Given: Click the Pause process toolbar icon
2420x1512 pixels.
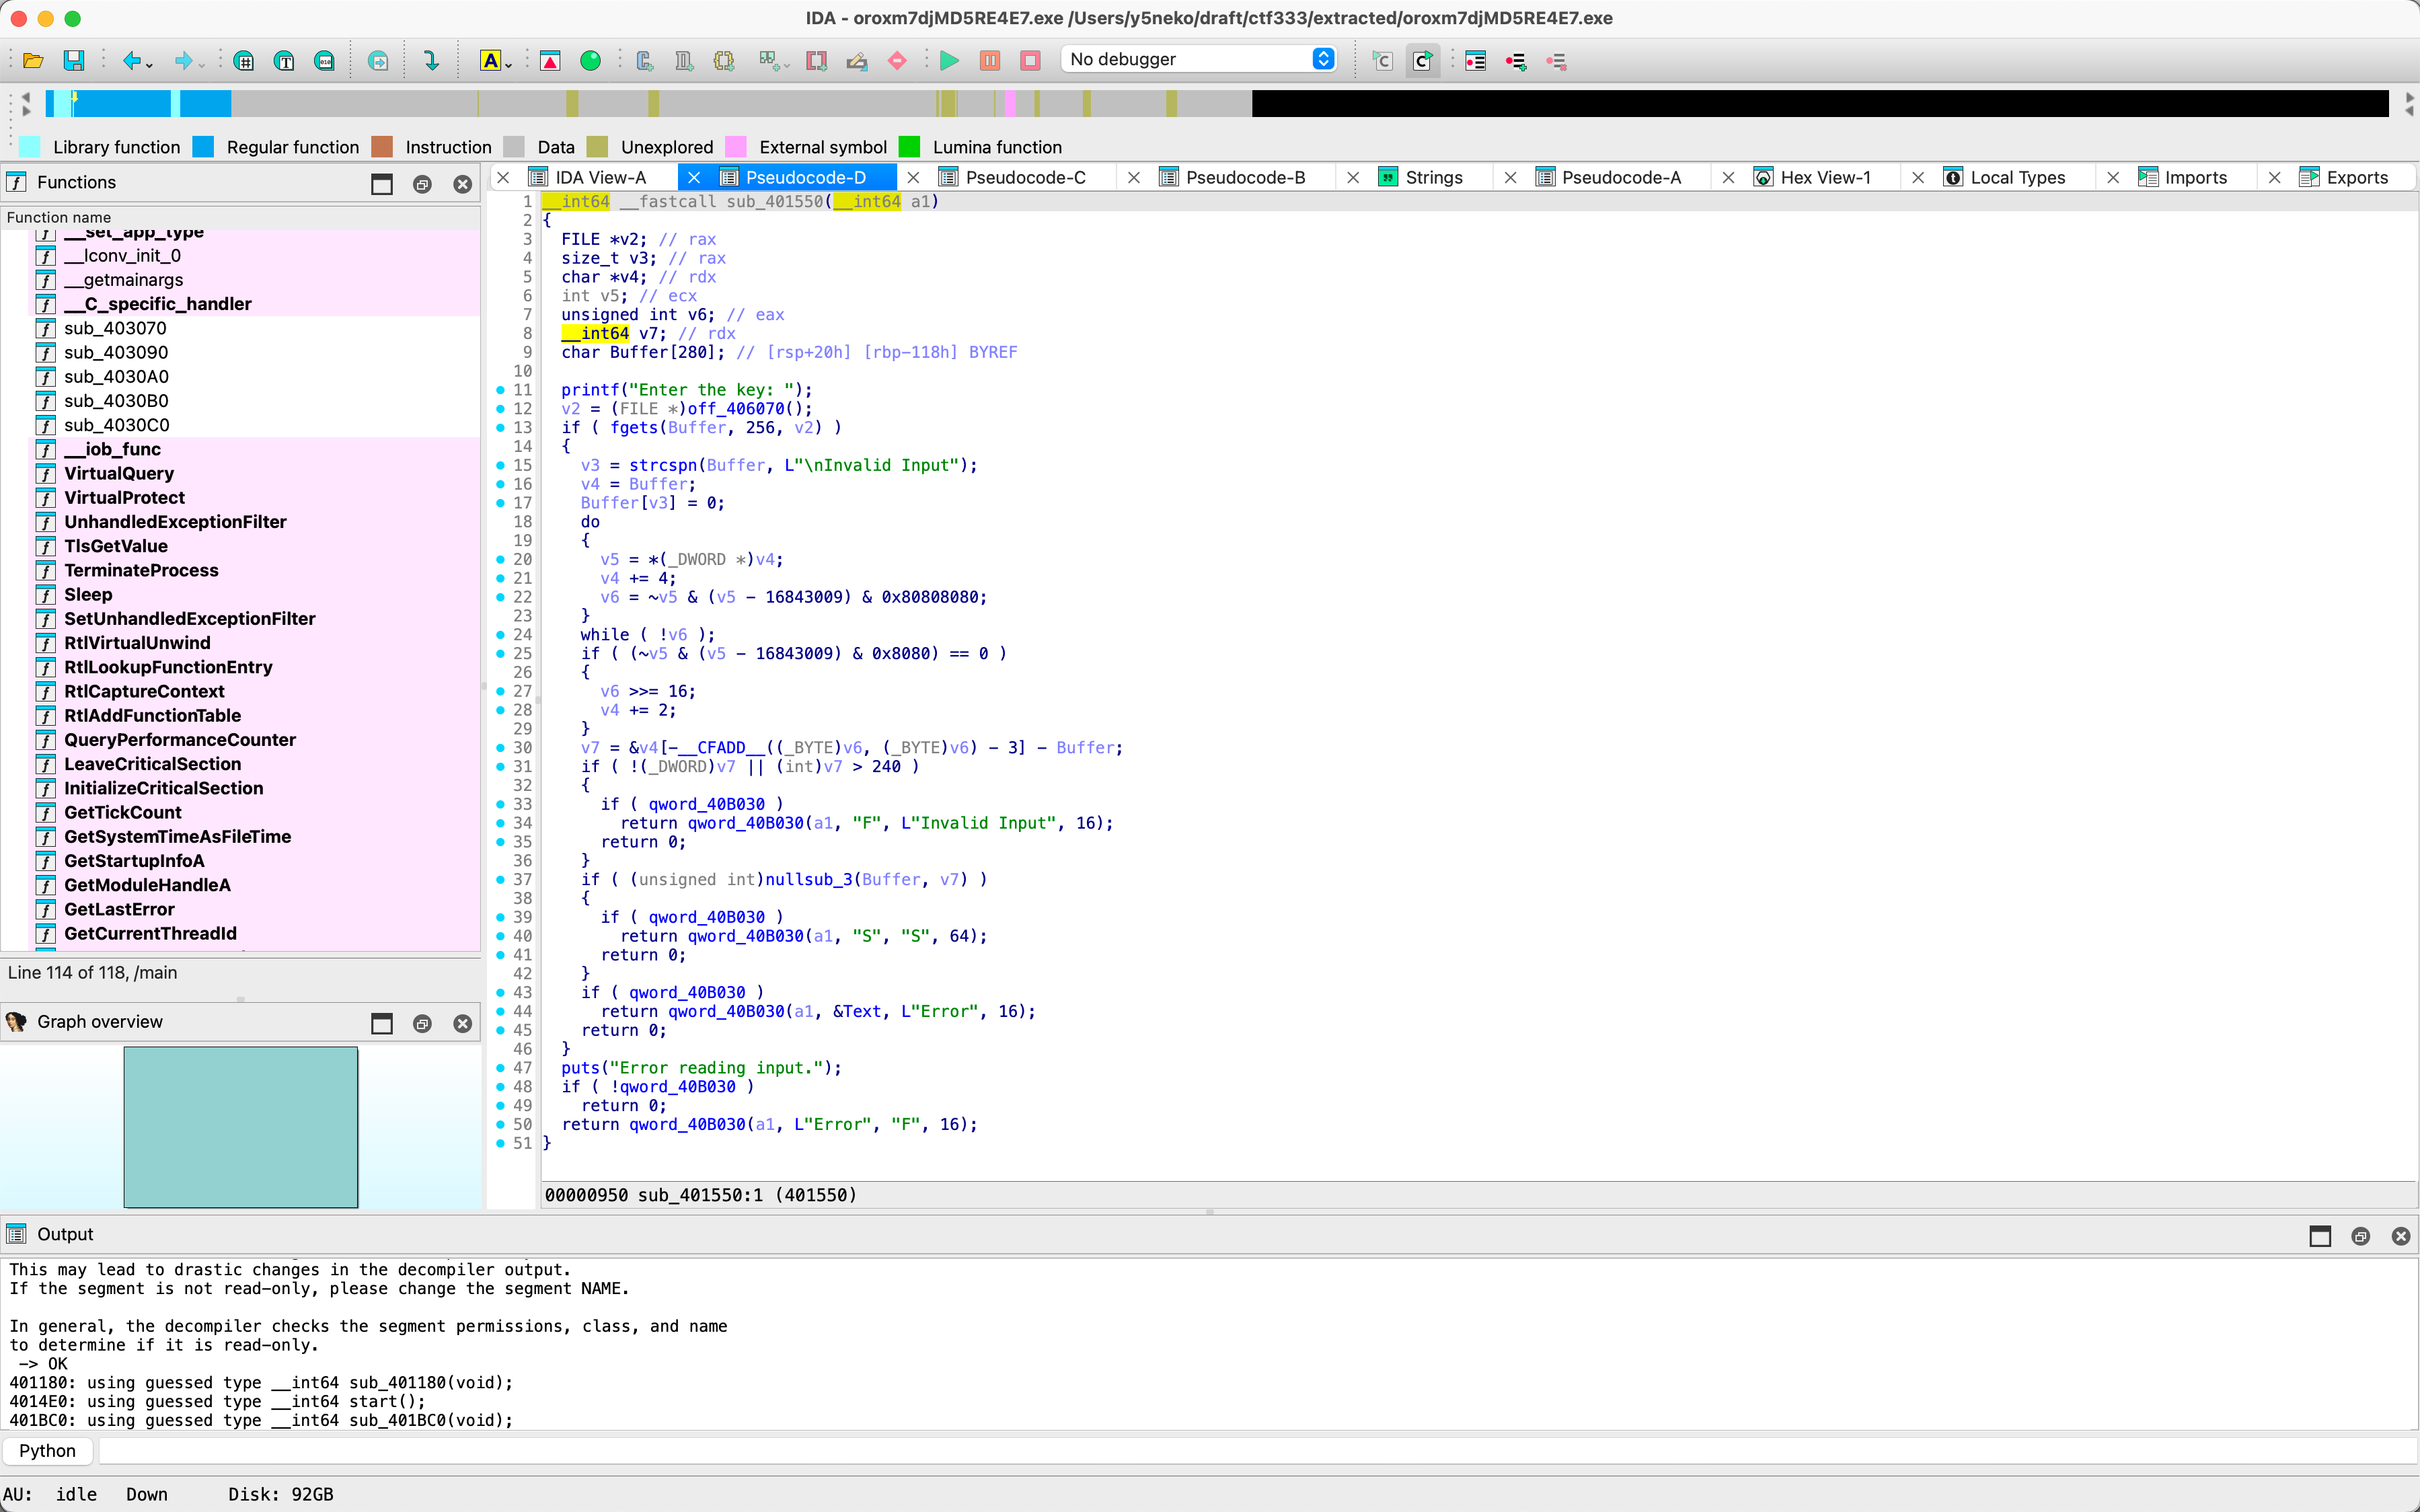Looking at the screenshot, I should tap(989, 61).
